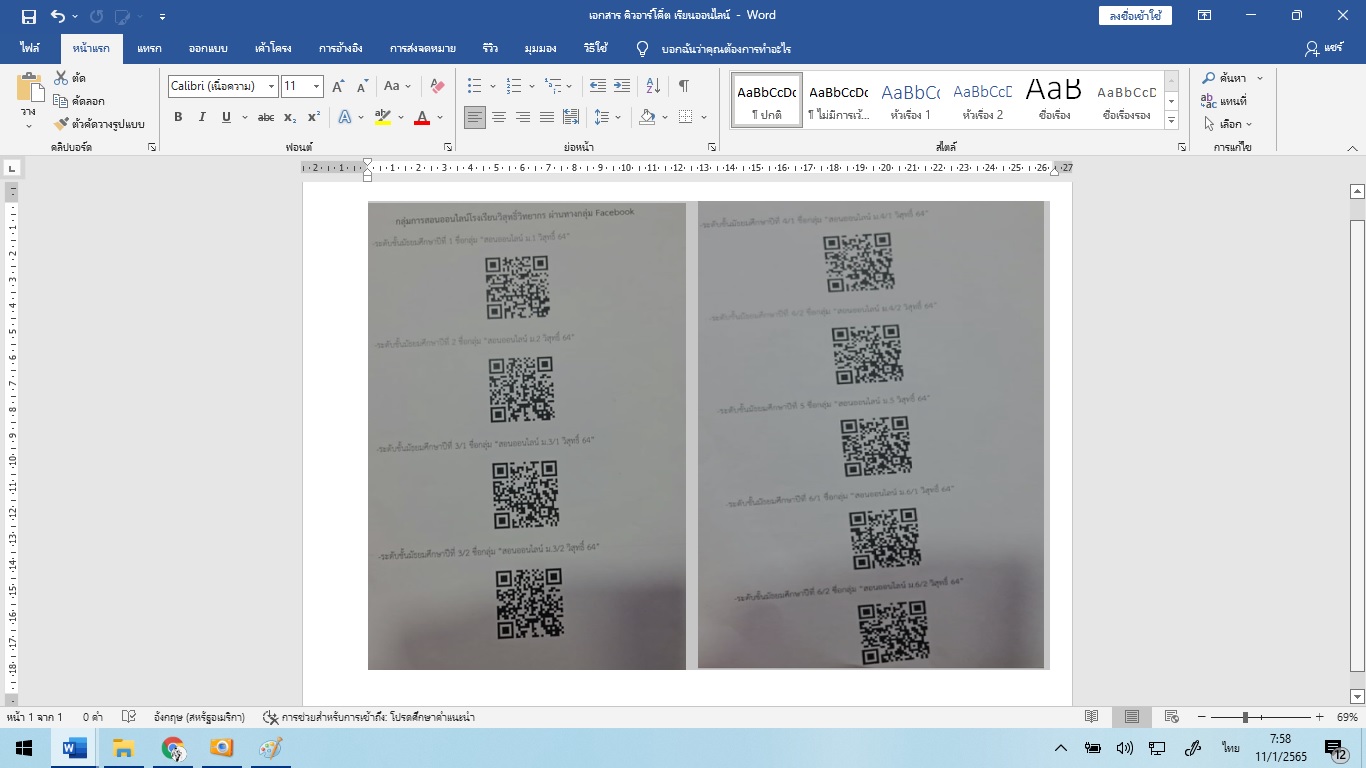Undo the last action in Quick Access toolbar
Viewport: 1366px width, 768px height.
(57, 16)
